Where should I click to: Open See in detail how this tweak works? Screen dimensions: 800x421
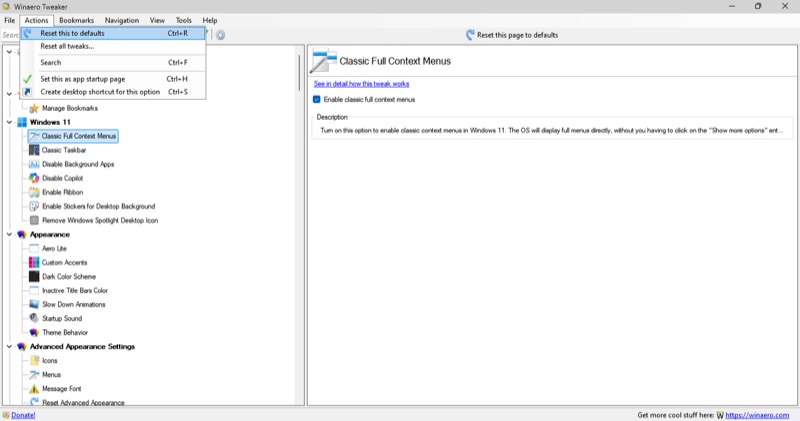[x=361, y=84]
